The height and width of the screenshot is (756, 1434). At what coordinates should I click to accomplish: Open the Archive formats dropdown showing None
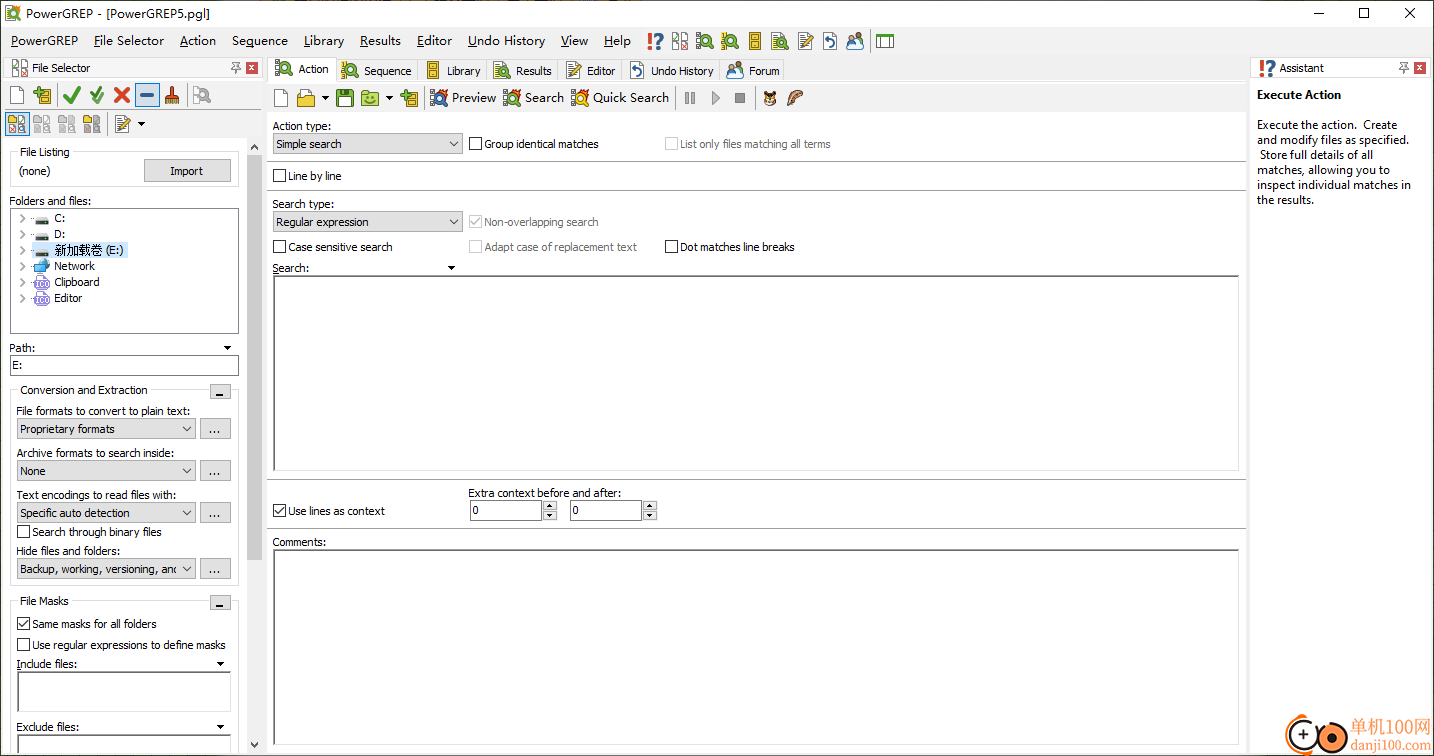tap(106, 471)
